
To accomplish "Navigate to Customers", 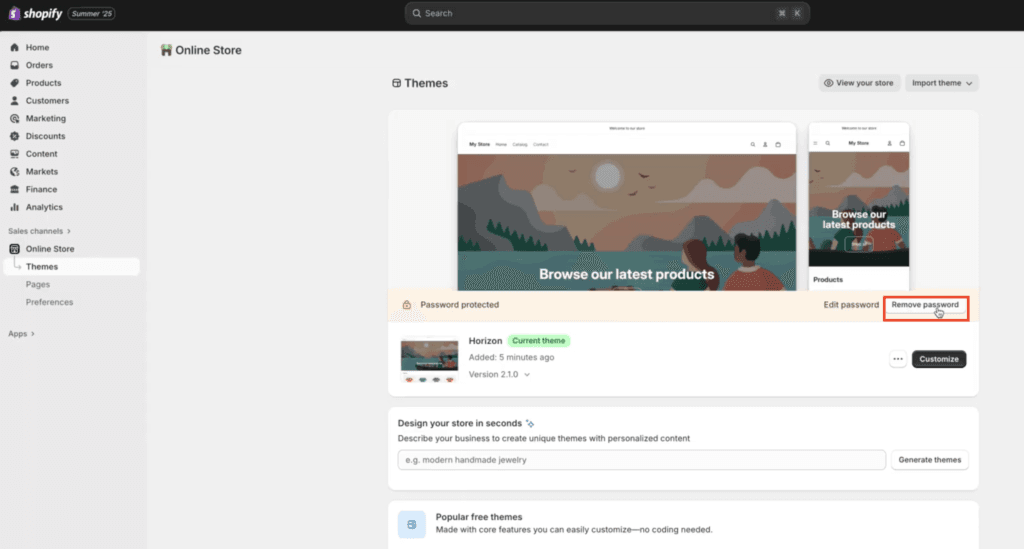I will pos(47,101).
